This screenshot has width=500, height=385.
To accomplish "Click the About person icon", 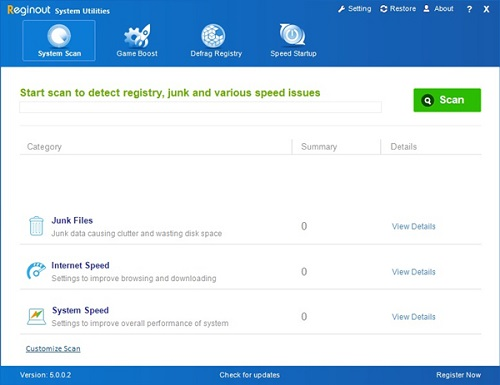I will (426, 9).
